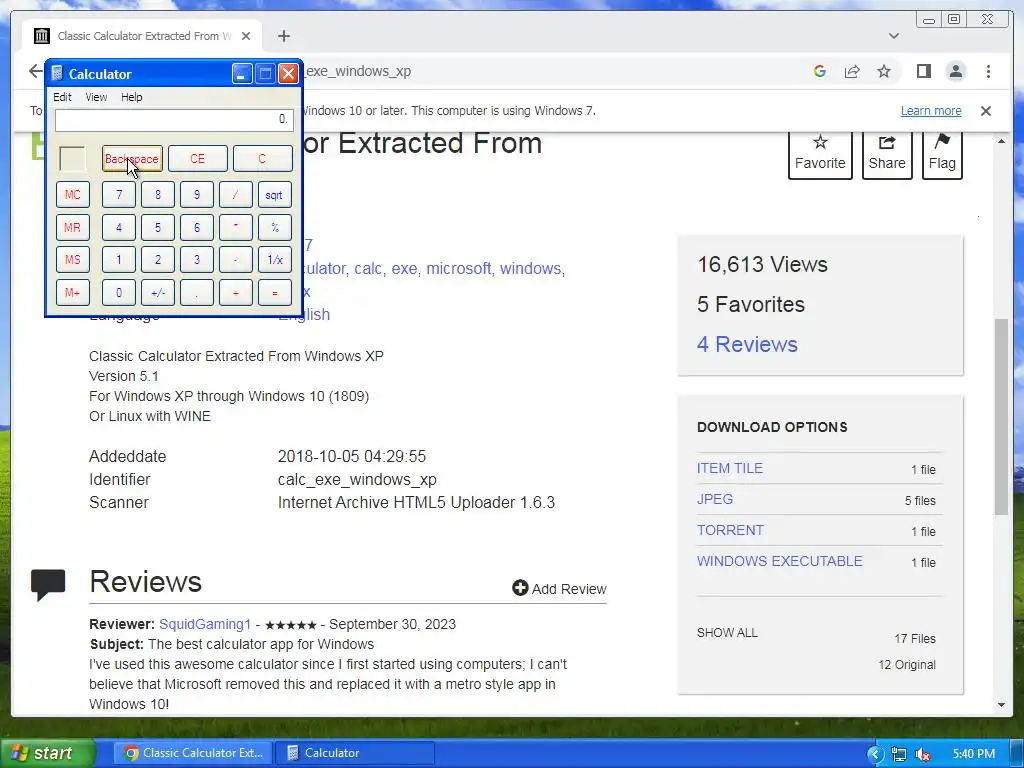Viewport: 1024px width, 768px height.
Task: Hit the 2 key on Calculator
Action: click(157, 260)
